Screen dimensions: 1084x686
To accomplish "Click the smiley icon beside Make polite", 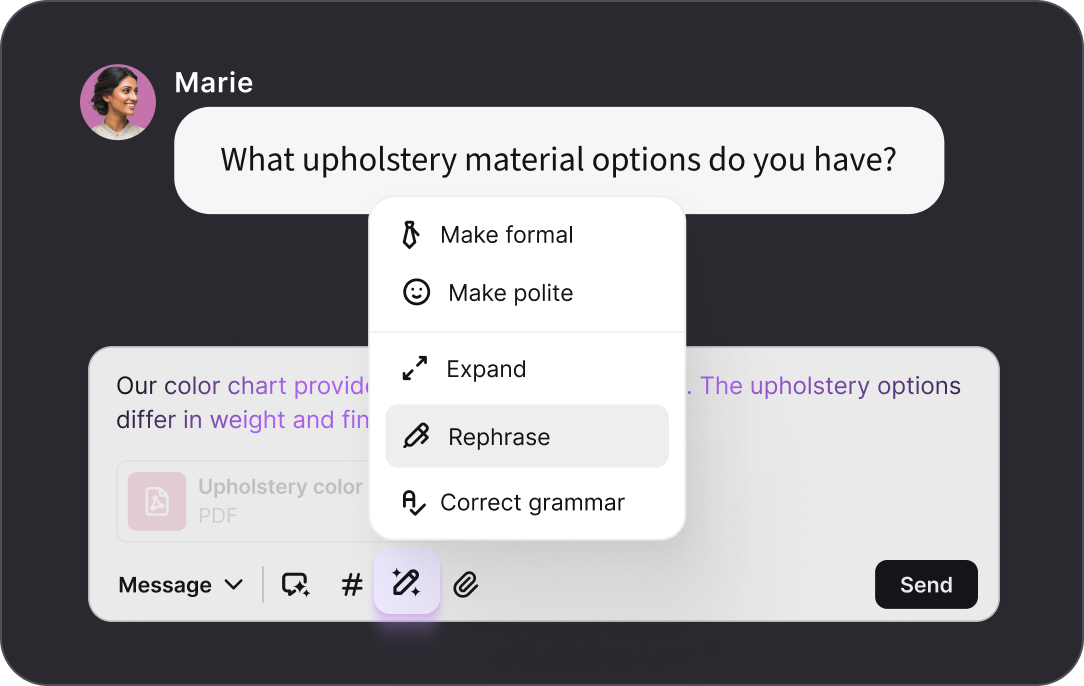I will (415, 292).
